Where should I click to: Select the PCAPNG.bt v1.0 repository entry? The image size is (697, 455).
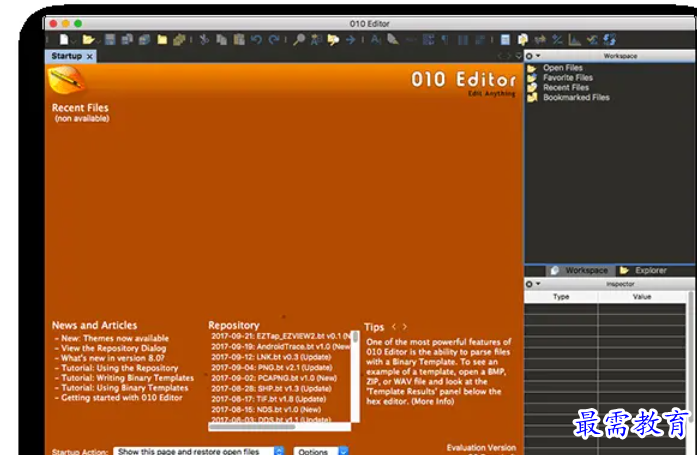pos(274,378)
